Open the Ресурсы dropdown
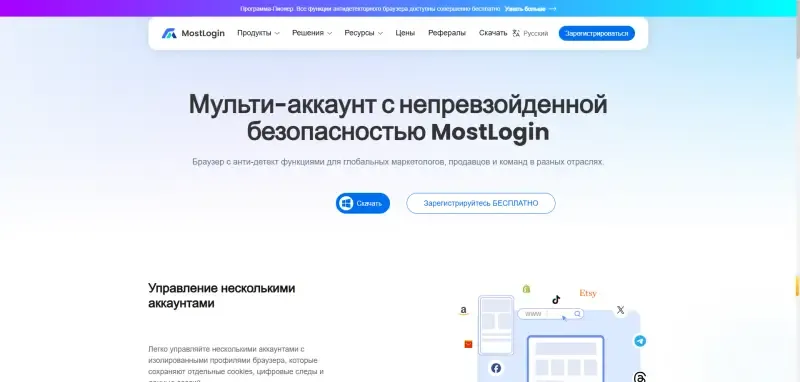Screen dimensions: 800x382 [x=363, y=33]
